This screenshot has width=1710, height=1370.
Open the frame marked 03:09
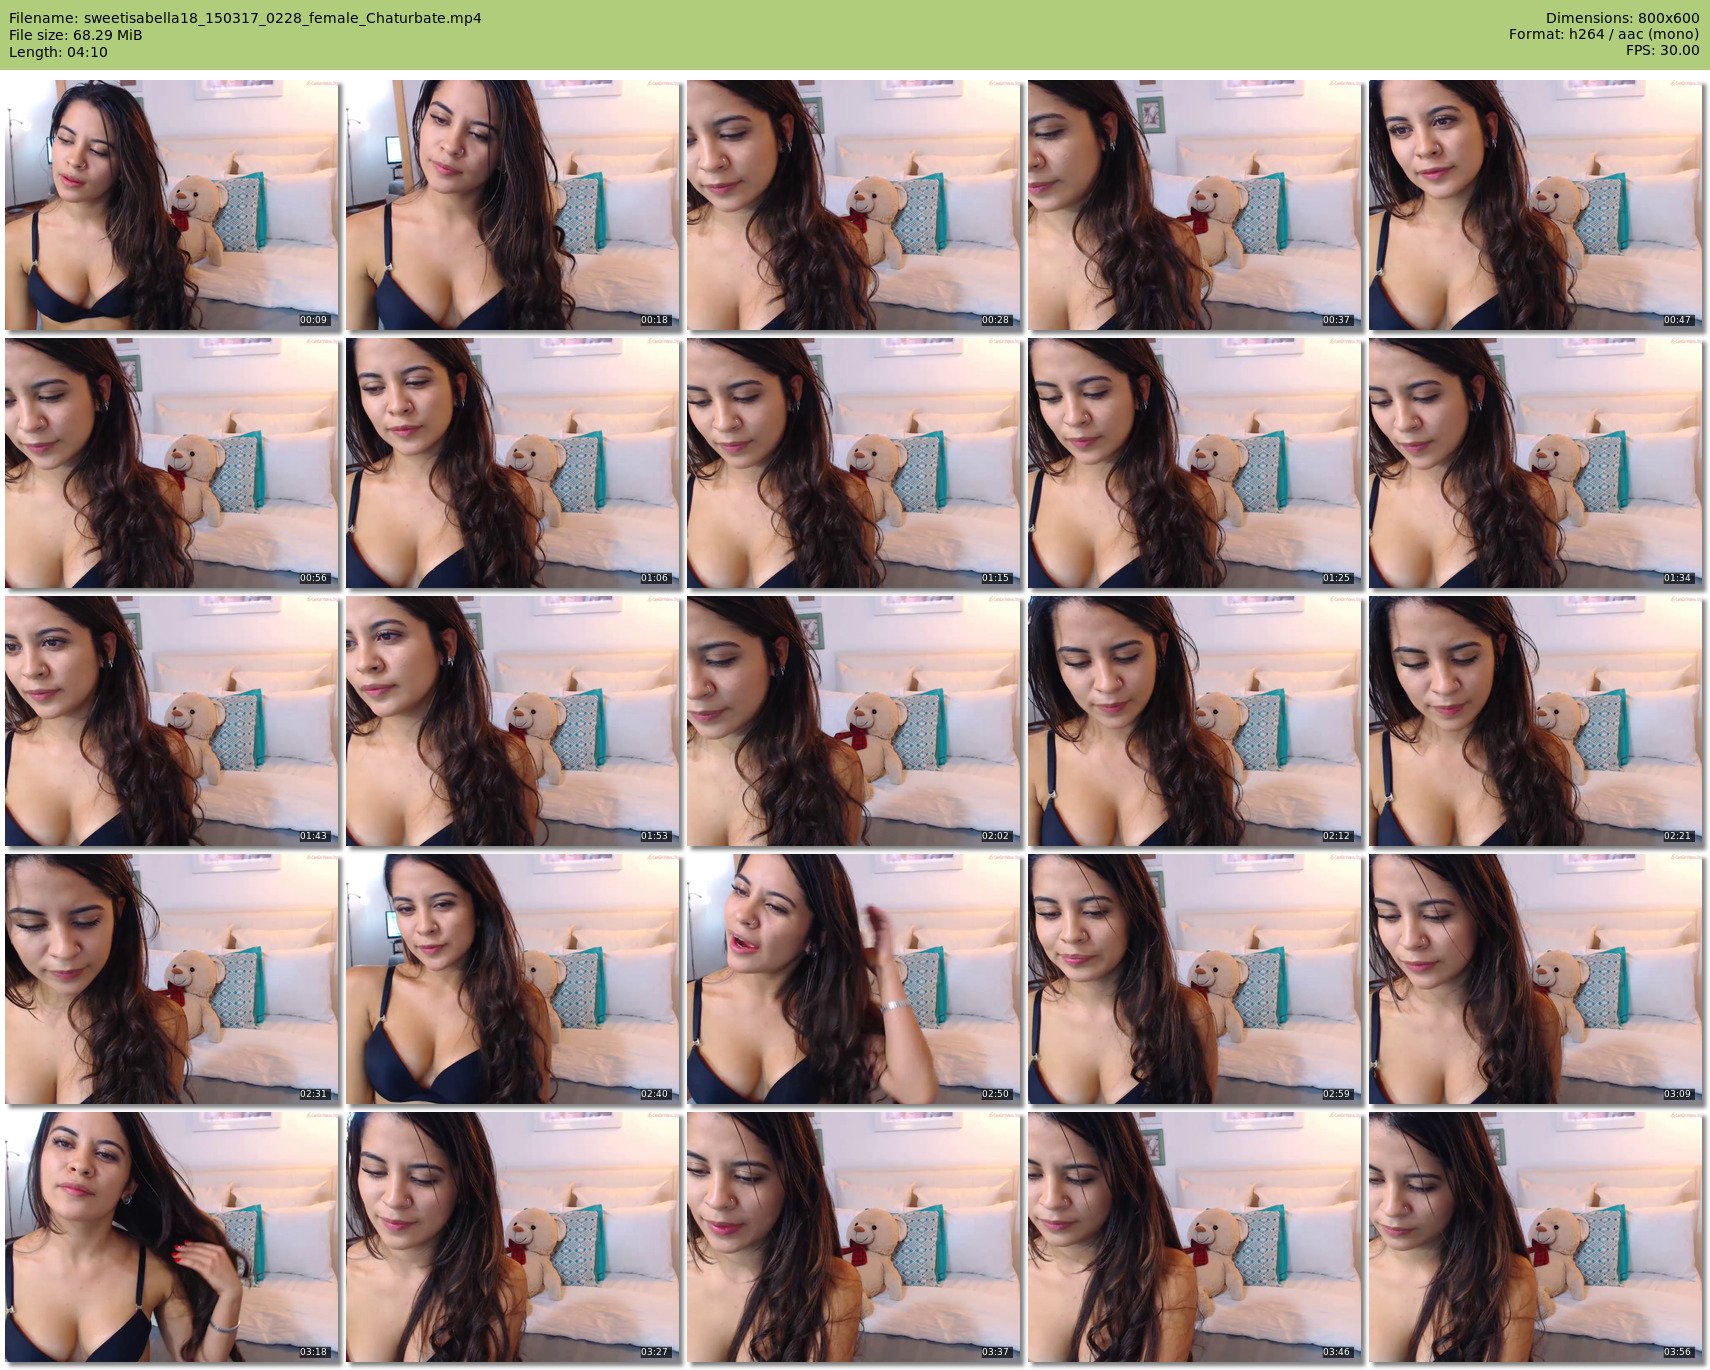(1535, 979)
